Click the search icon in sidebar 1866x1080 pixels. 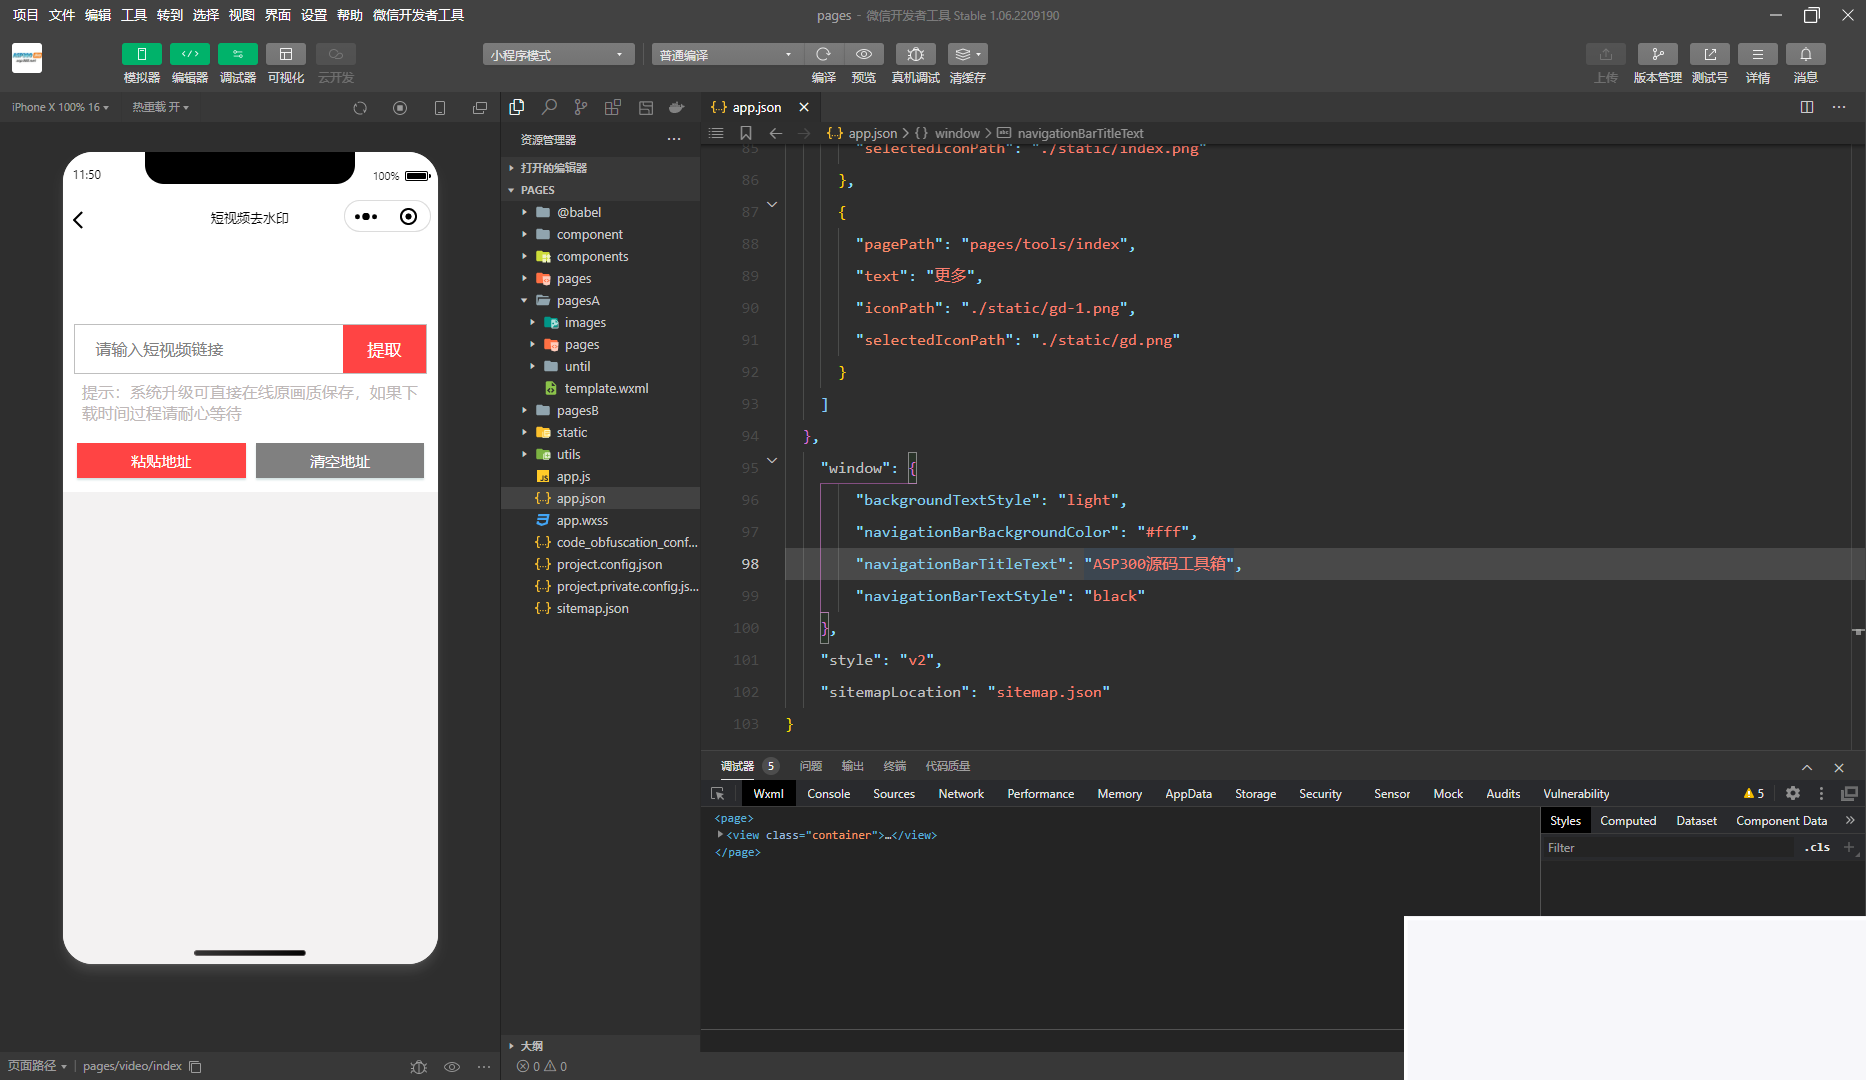tap(549, 107)
